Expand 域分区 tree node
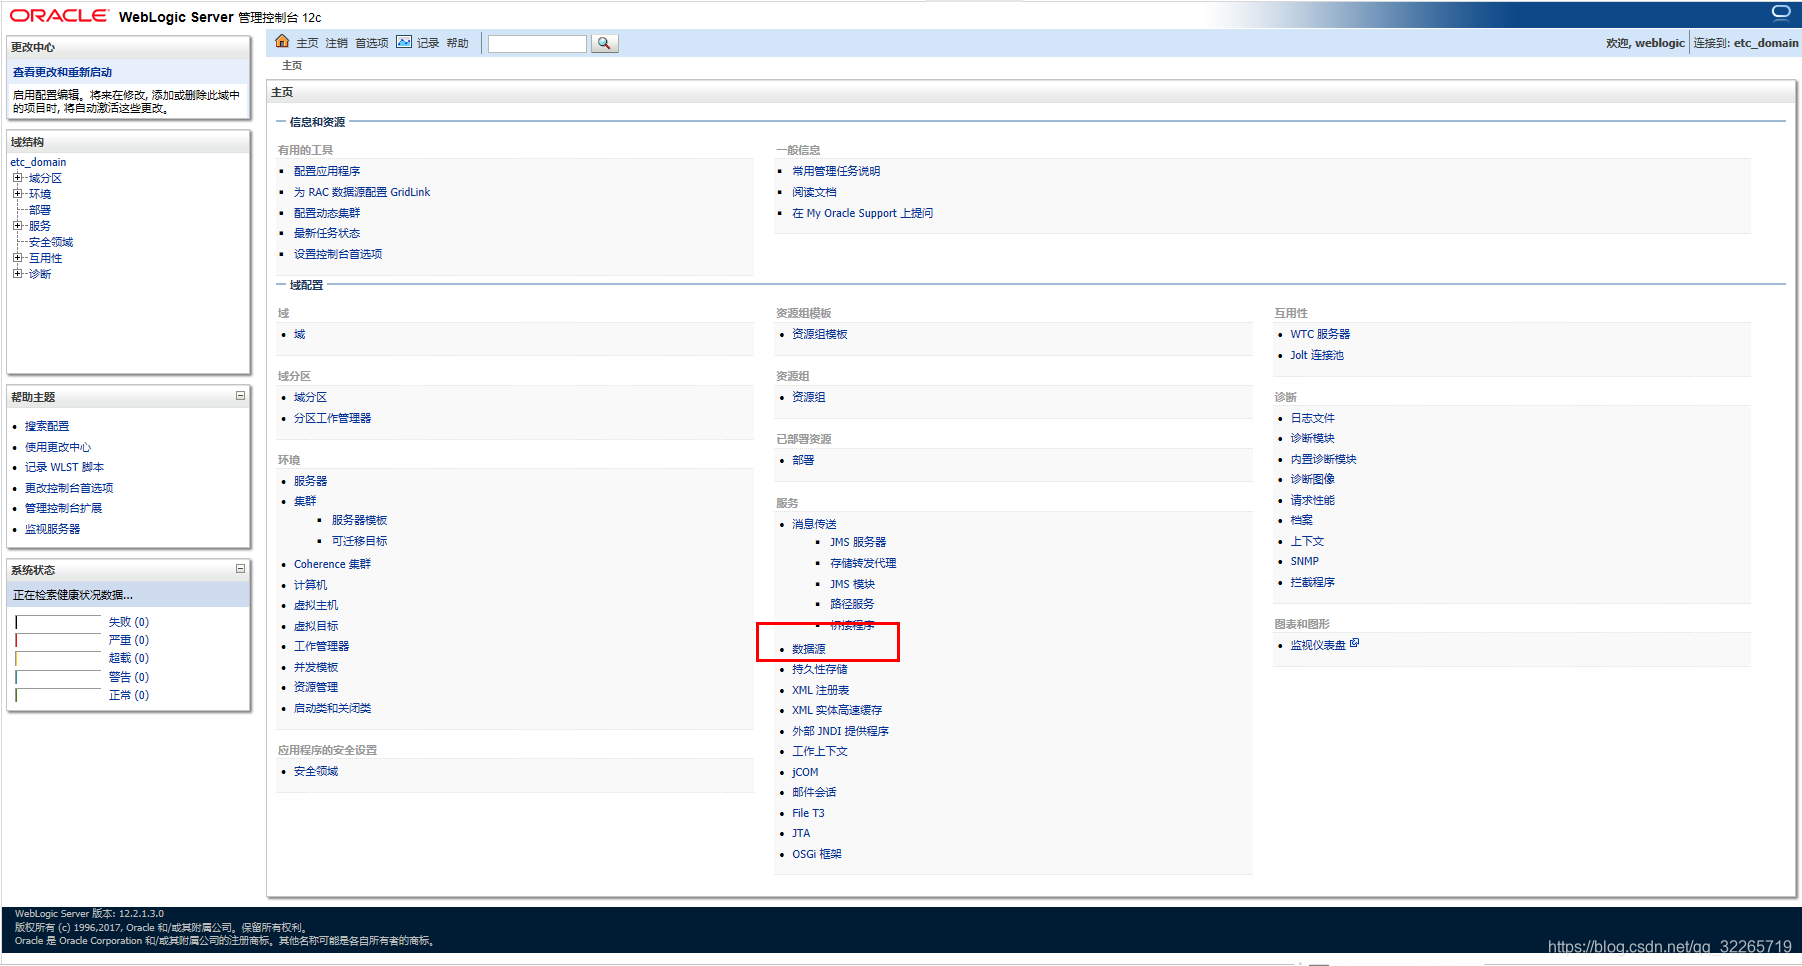The height and width of the screenshot is (966, 1802). point(18,178)
